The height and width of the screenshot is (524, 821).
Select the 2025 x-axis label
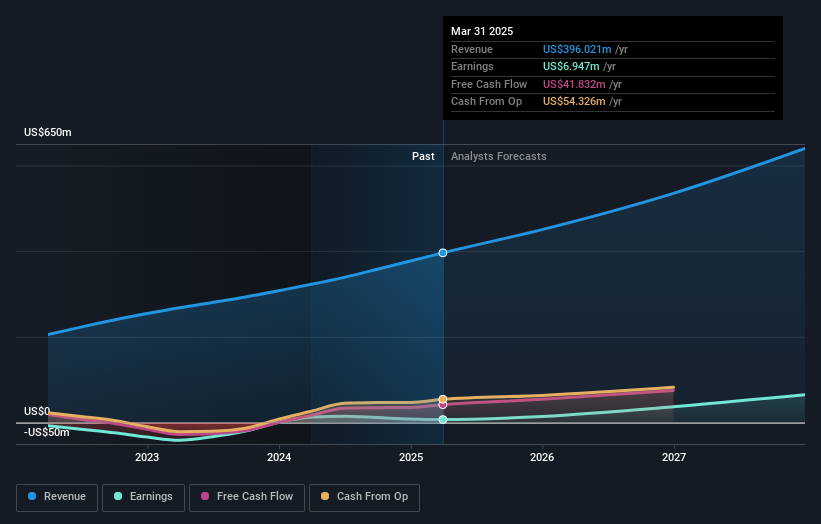411,457
